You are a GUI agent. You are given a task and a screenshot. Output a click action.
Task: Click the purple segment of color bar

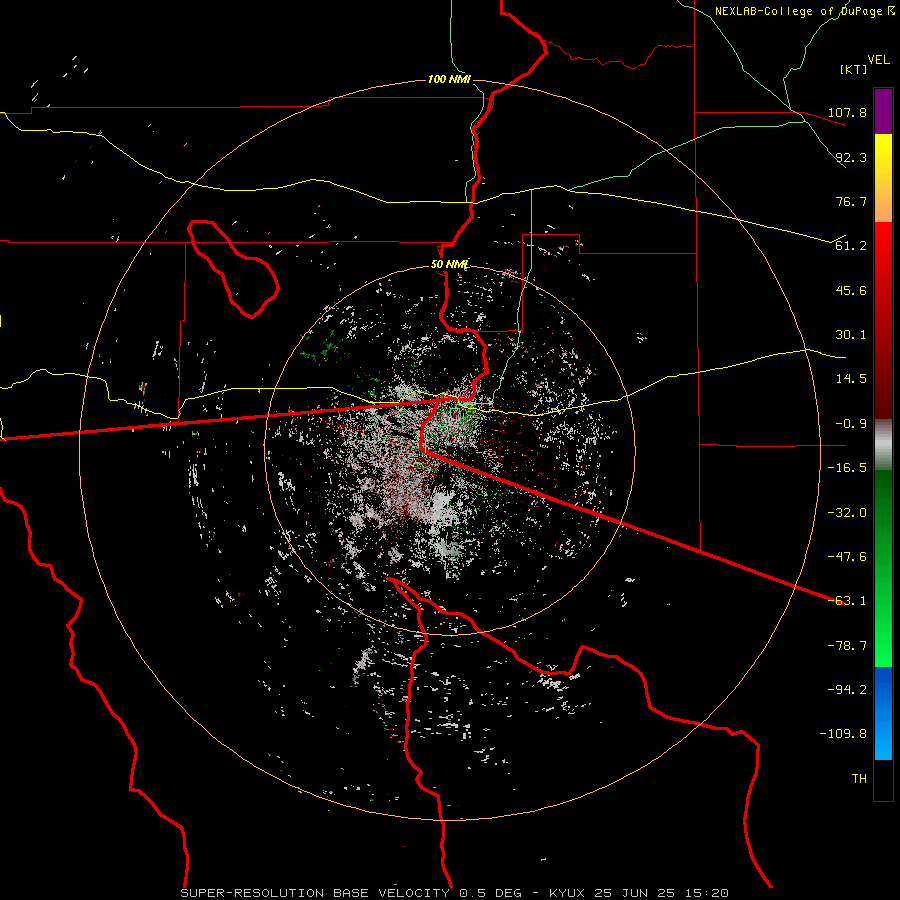pyautogui.click(x=883, y=111)
